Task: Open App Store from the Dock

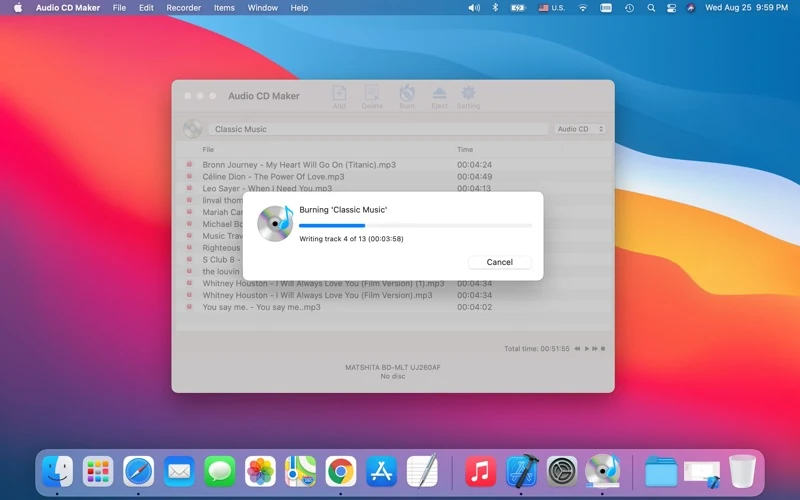Action: (x=382, y=471)
